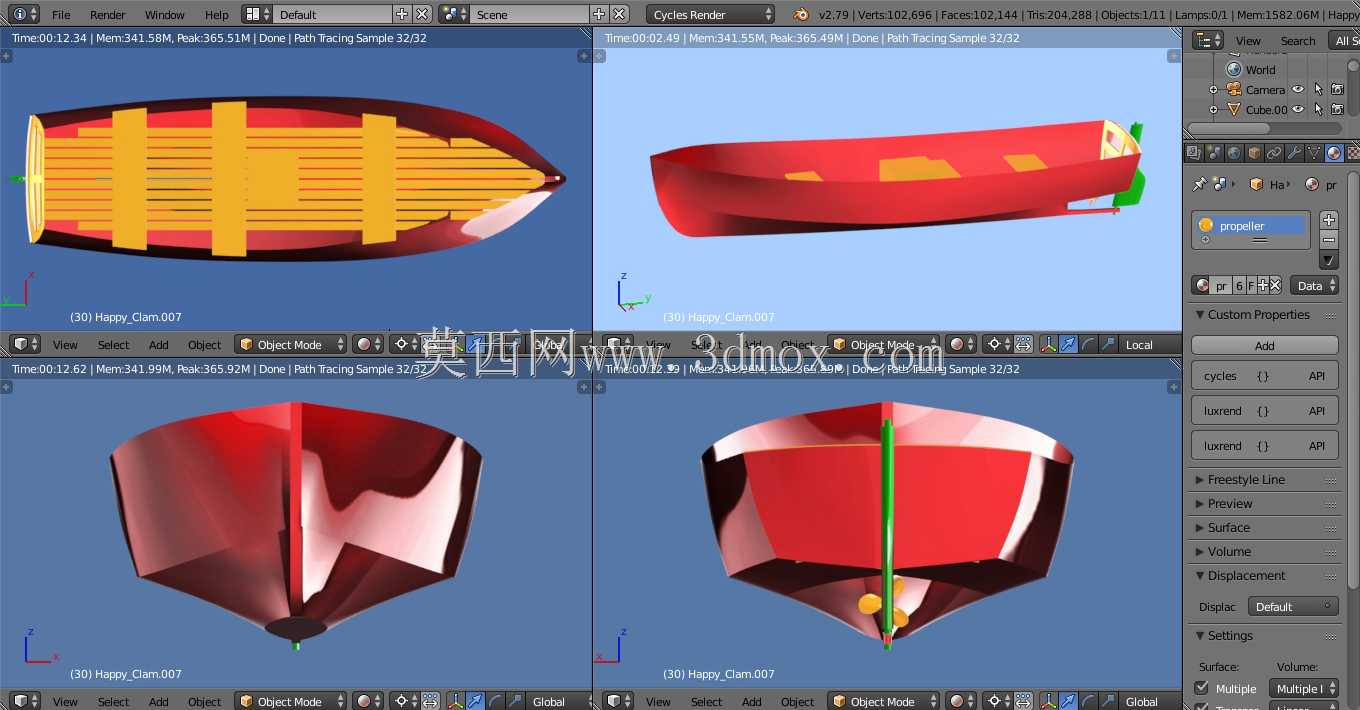
Task: Expand the Cube.00 item in outliner
Action: (x=1213, y=110)
